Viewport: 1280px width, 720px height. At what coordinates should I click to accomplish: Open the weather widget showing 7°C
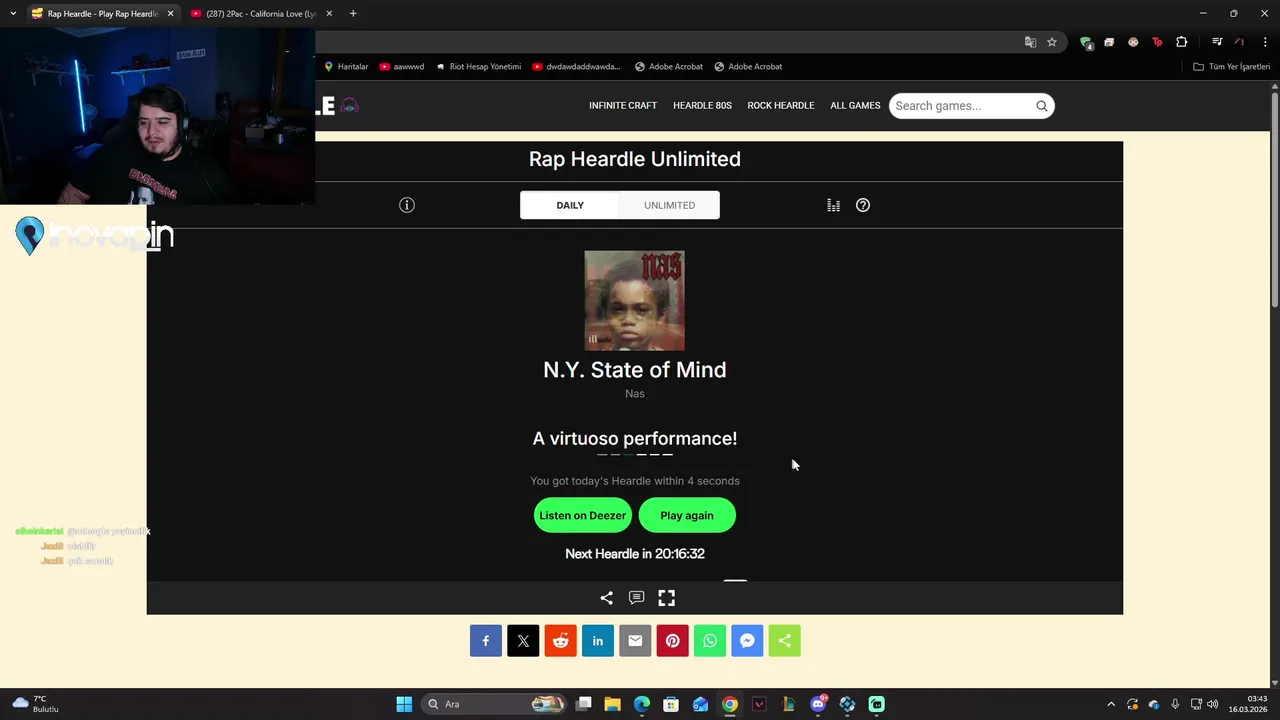35,704
